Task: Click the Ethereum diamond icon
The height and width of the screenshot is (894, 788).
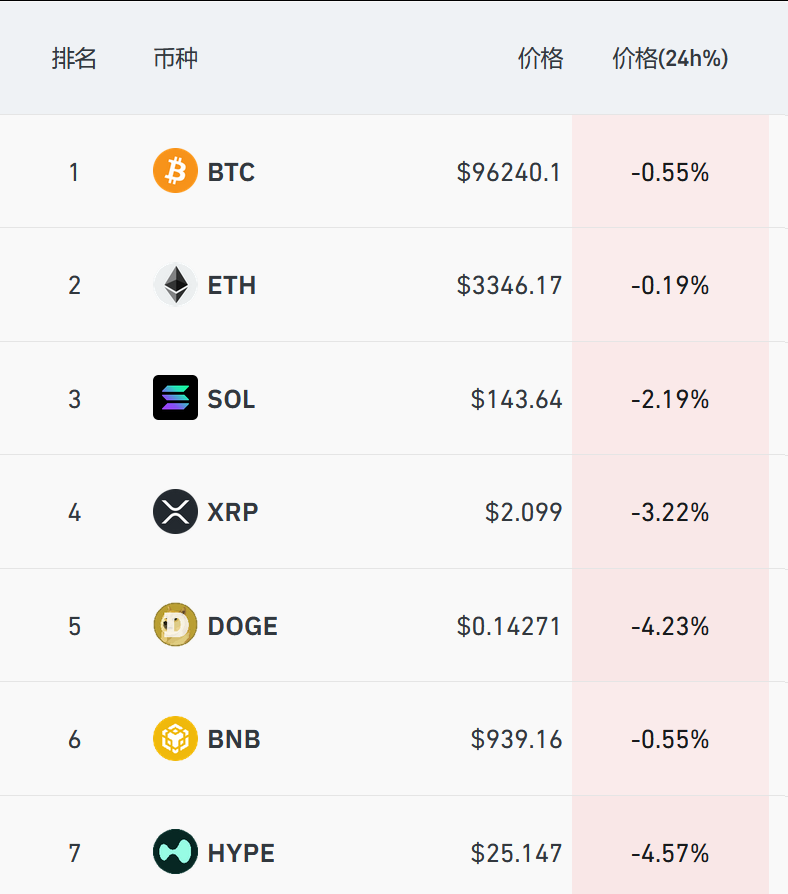Action: pyautogui.click(x=175, y=285)
